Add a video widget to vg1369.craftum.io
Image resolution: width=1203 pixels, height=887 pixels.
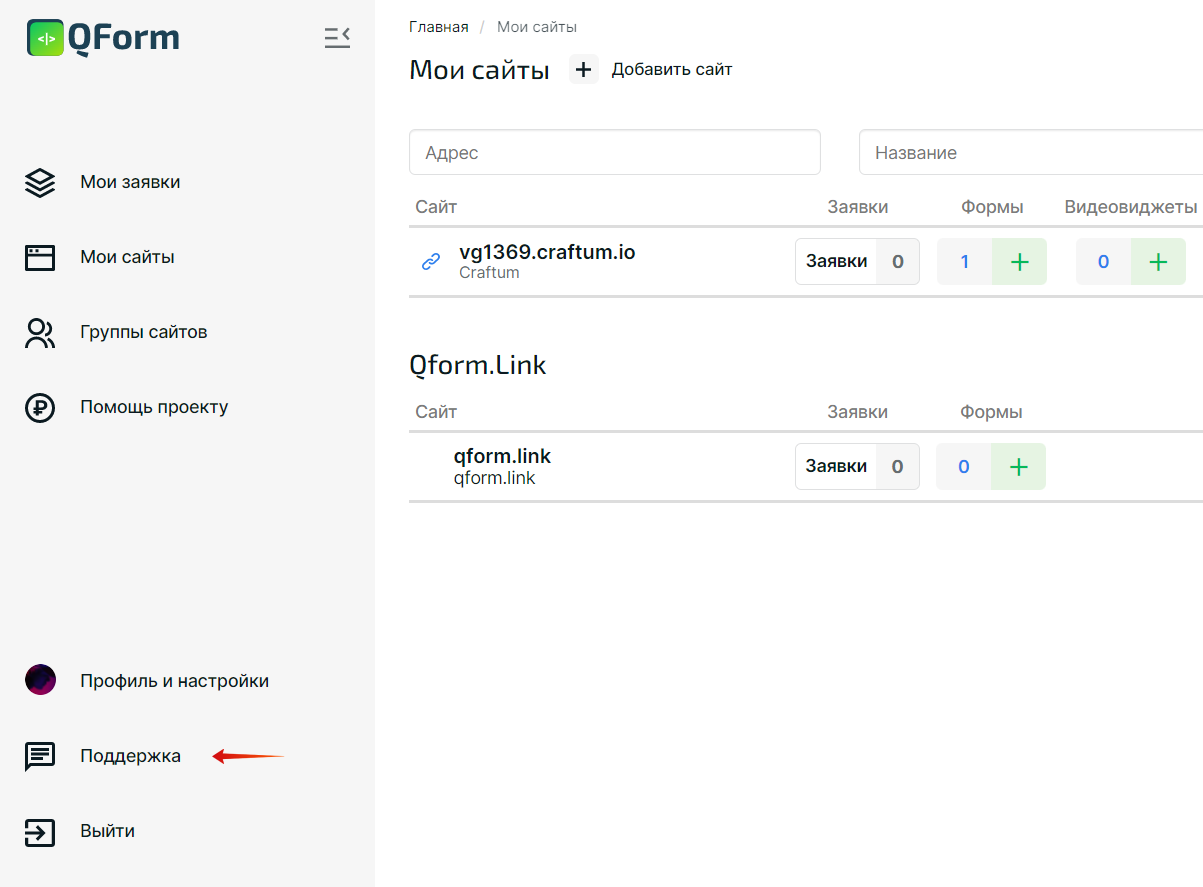(x=1158, y=262)
